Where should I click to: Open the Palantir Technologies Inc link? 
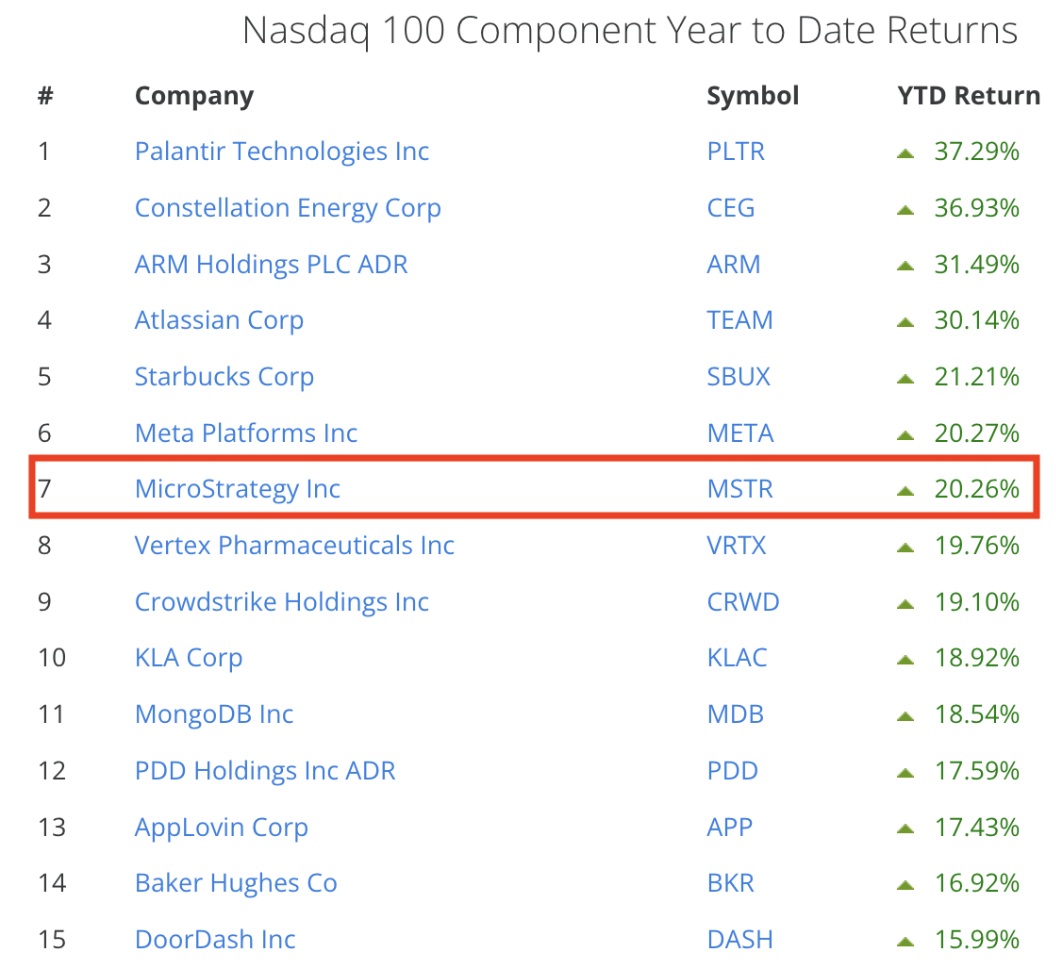pos(281,152)
